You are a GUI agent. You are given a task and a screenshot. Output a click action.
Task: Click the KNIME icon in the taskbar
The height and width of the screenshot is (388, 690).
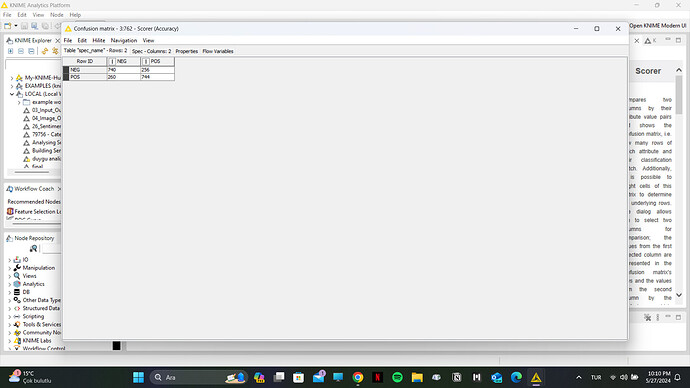coord(536,377)
